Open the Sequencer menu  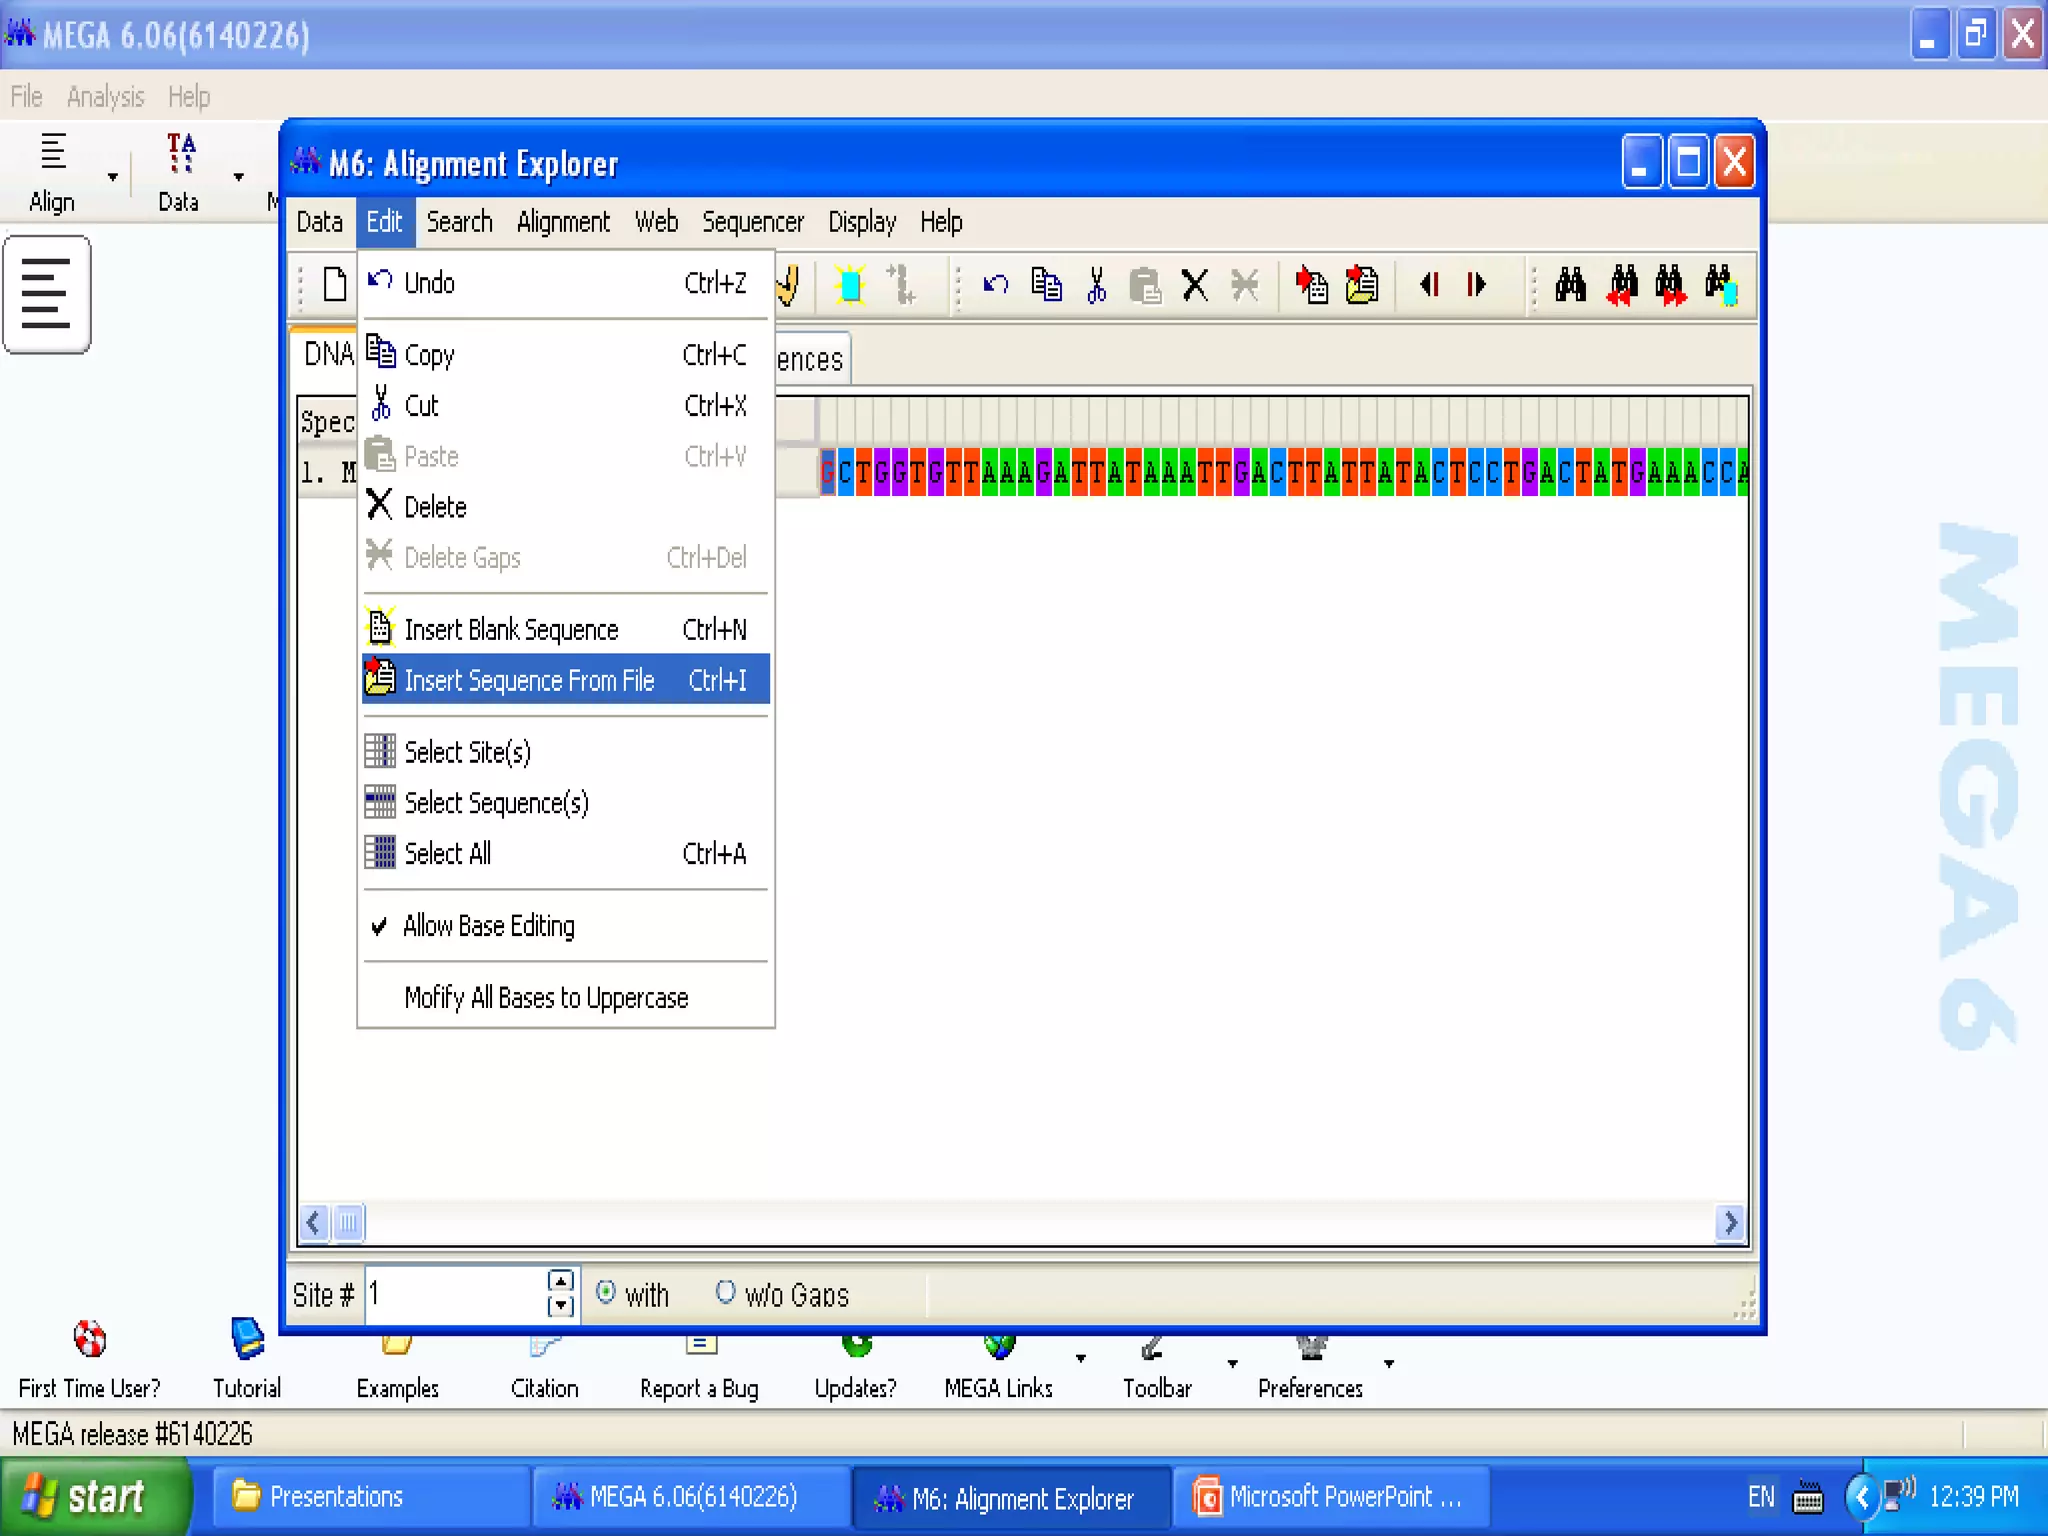coord(753,222)
